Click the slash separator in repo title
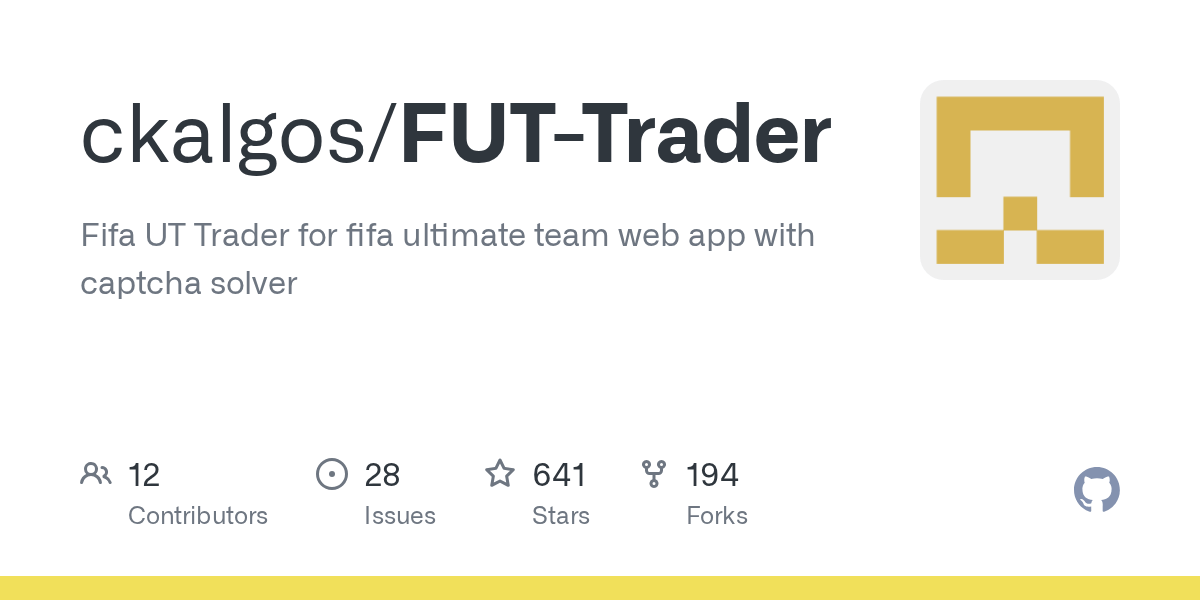The height and width of the screenshot is (600, 1200). tap(386, 138)
